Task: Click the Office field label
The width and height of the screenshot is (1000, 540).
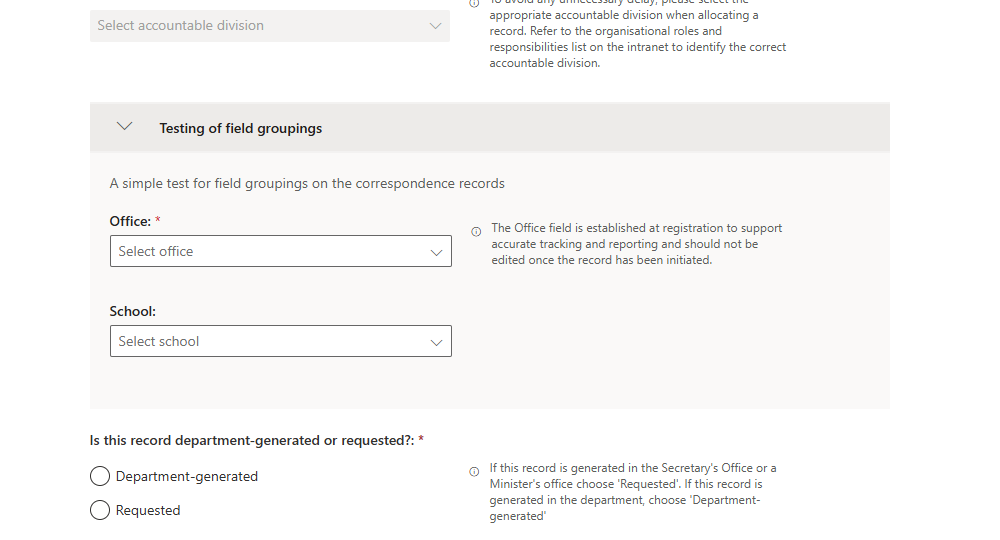Action: tap(130, 221)
